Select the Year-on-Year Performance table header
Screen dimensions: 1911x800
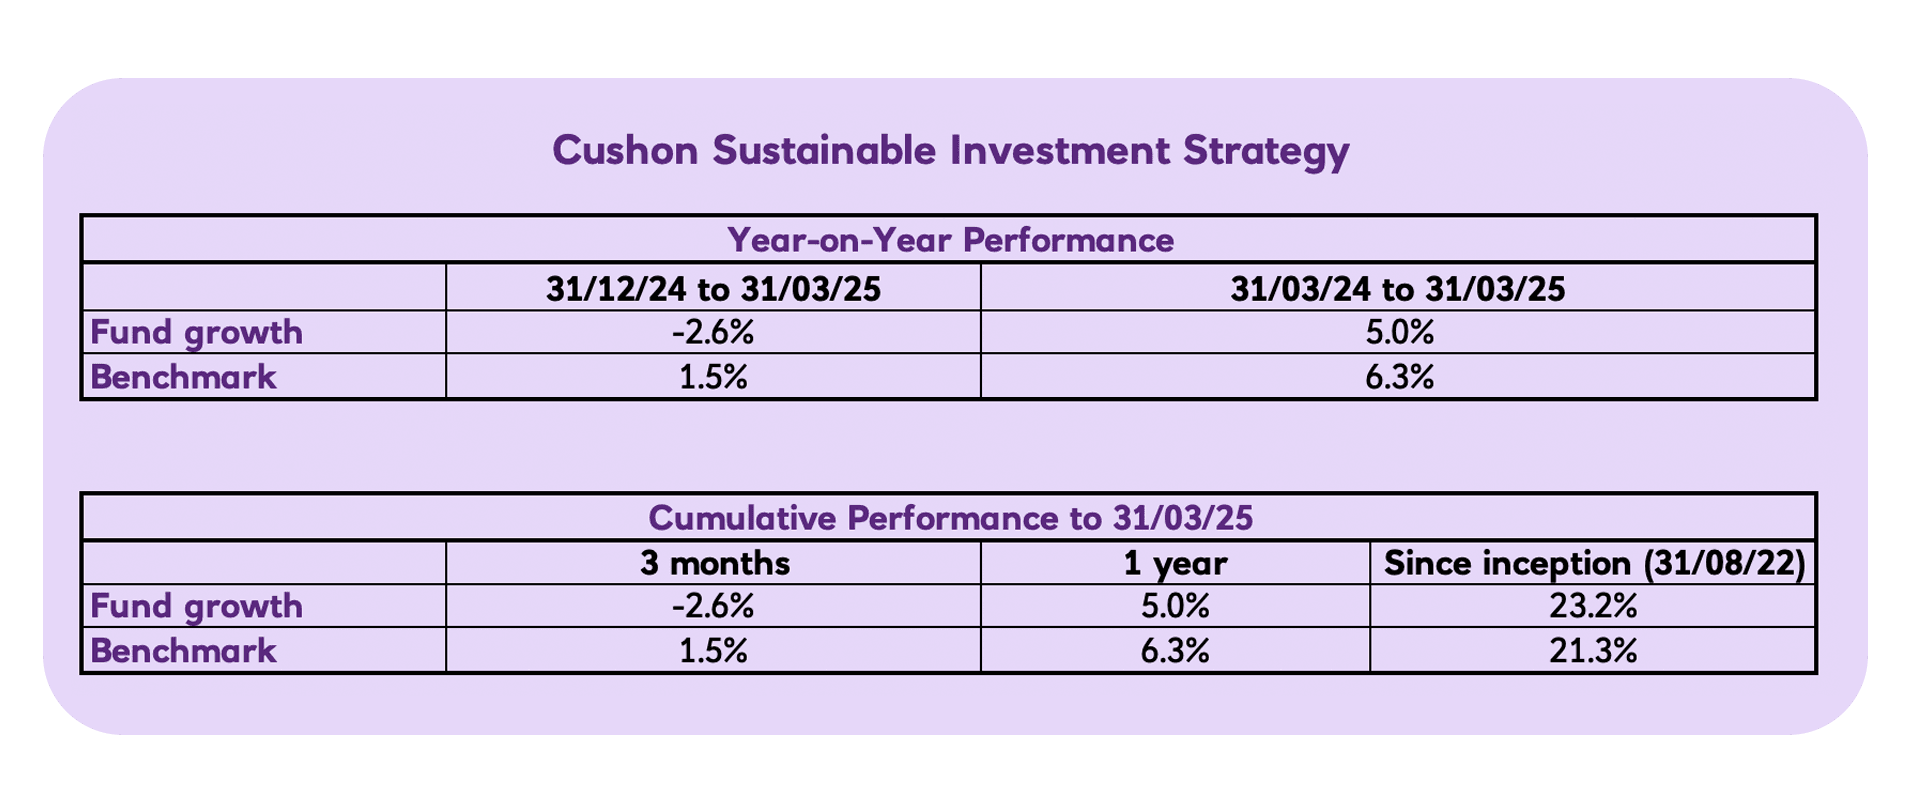[x=950, y=240]
